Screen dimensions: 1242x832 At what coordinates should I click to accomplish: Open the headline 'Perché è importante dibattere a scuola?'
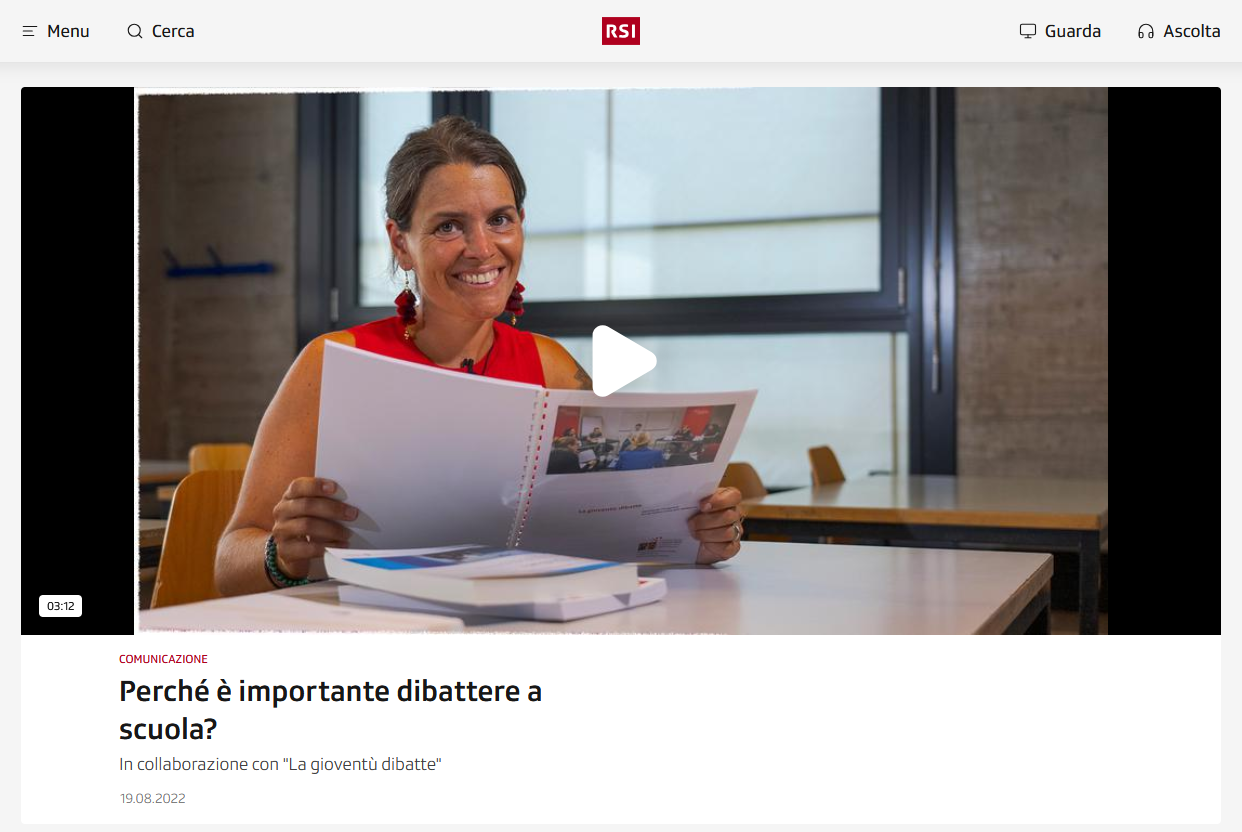pos(330,710)
